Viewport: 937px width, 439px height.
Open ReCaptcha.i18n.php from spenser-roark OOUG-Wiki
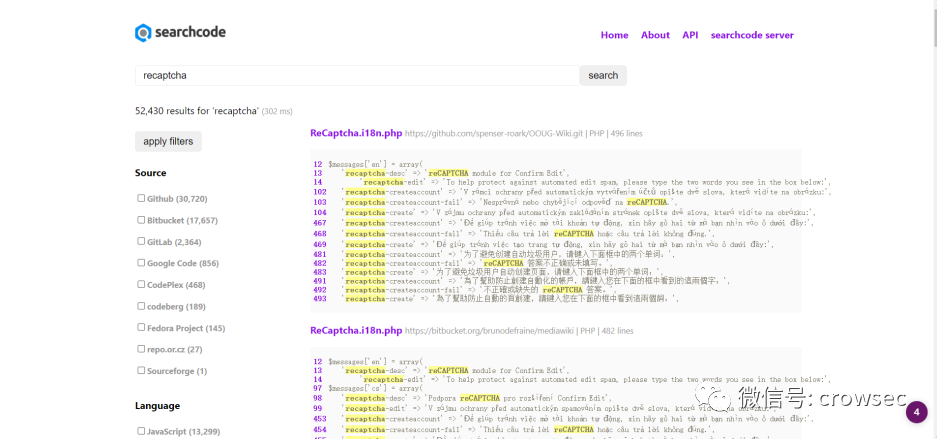[356, 133]
